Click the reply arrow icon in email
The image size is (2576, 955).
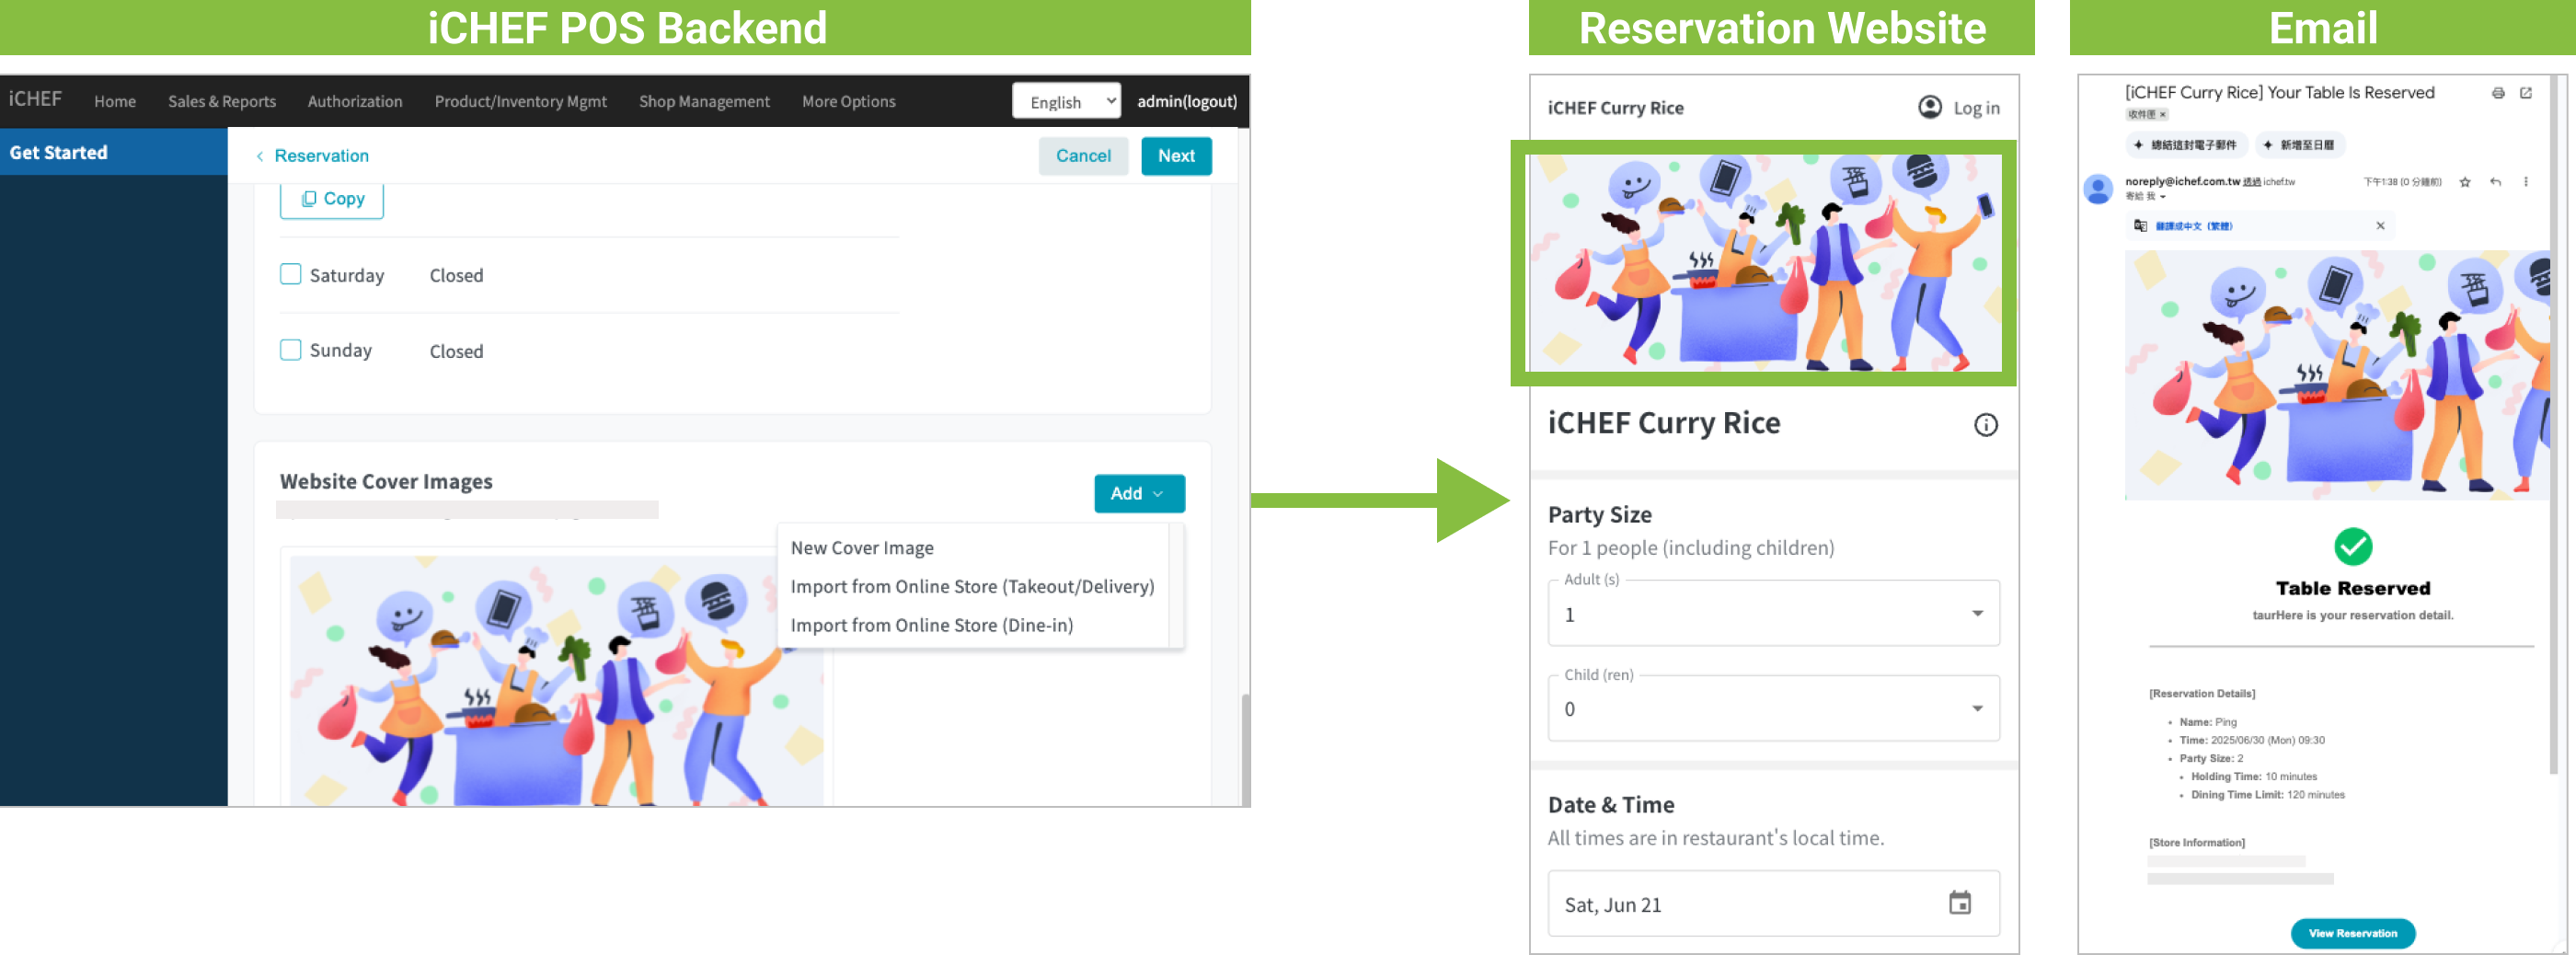[2495, 182]
